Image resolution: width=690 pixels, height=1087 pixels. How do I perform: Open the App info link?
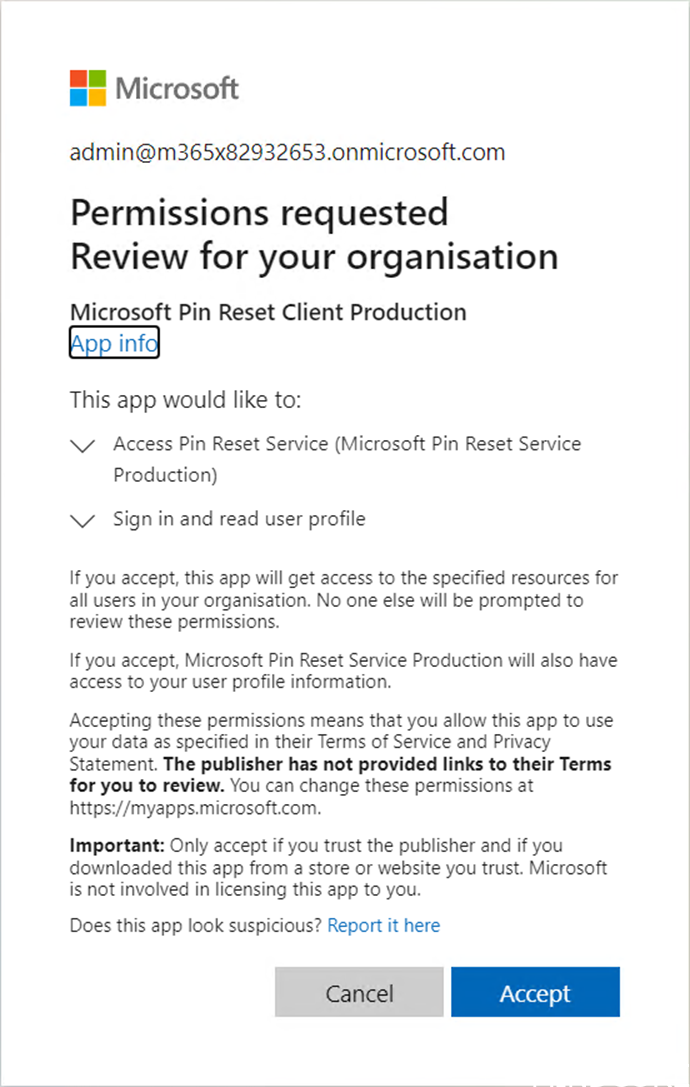click(x=114, y=344)
